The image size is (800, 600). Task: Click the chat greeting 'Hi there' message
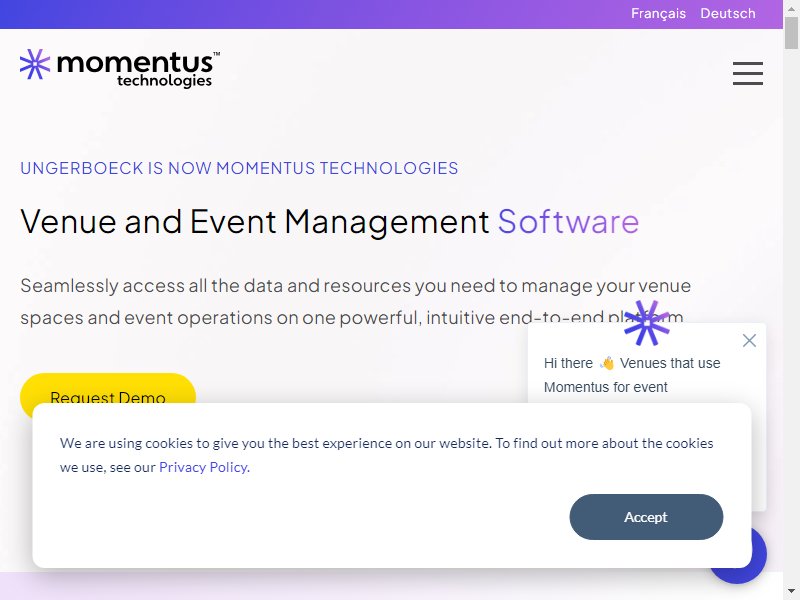632,375
